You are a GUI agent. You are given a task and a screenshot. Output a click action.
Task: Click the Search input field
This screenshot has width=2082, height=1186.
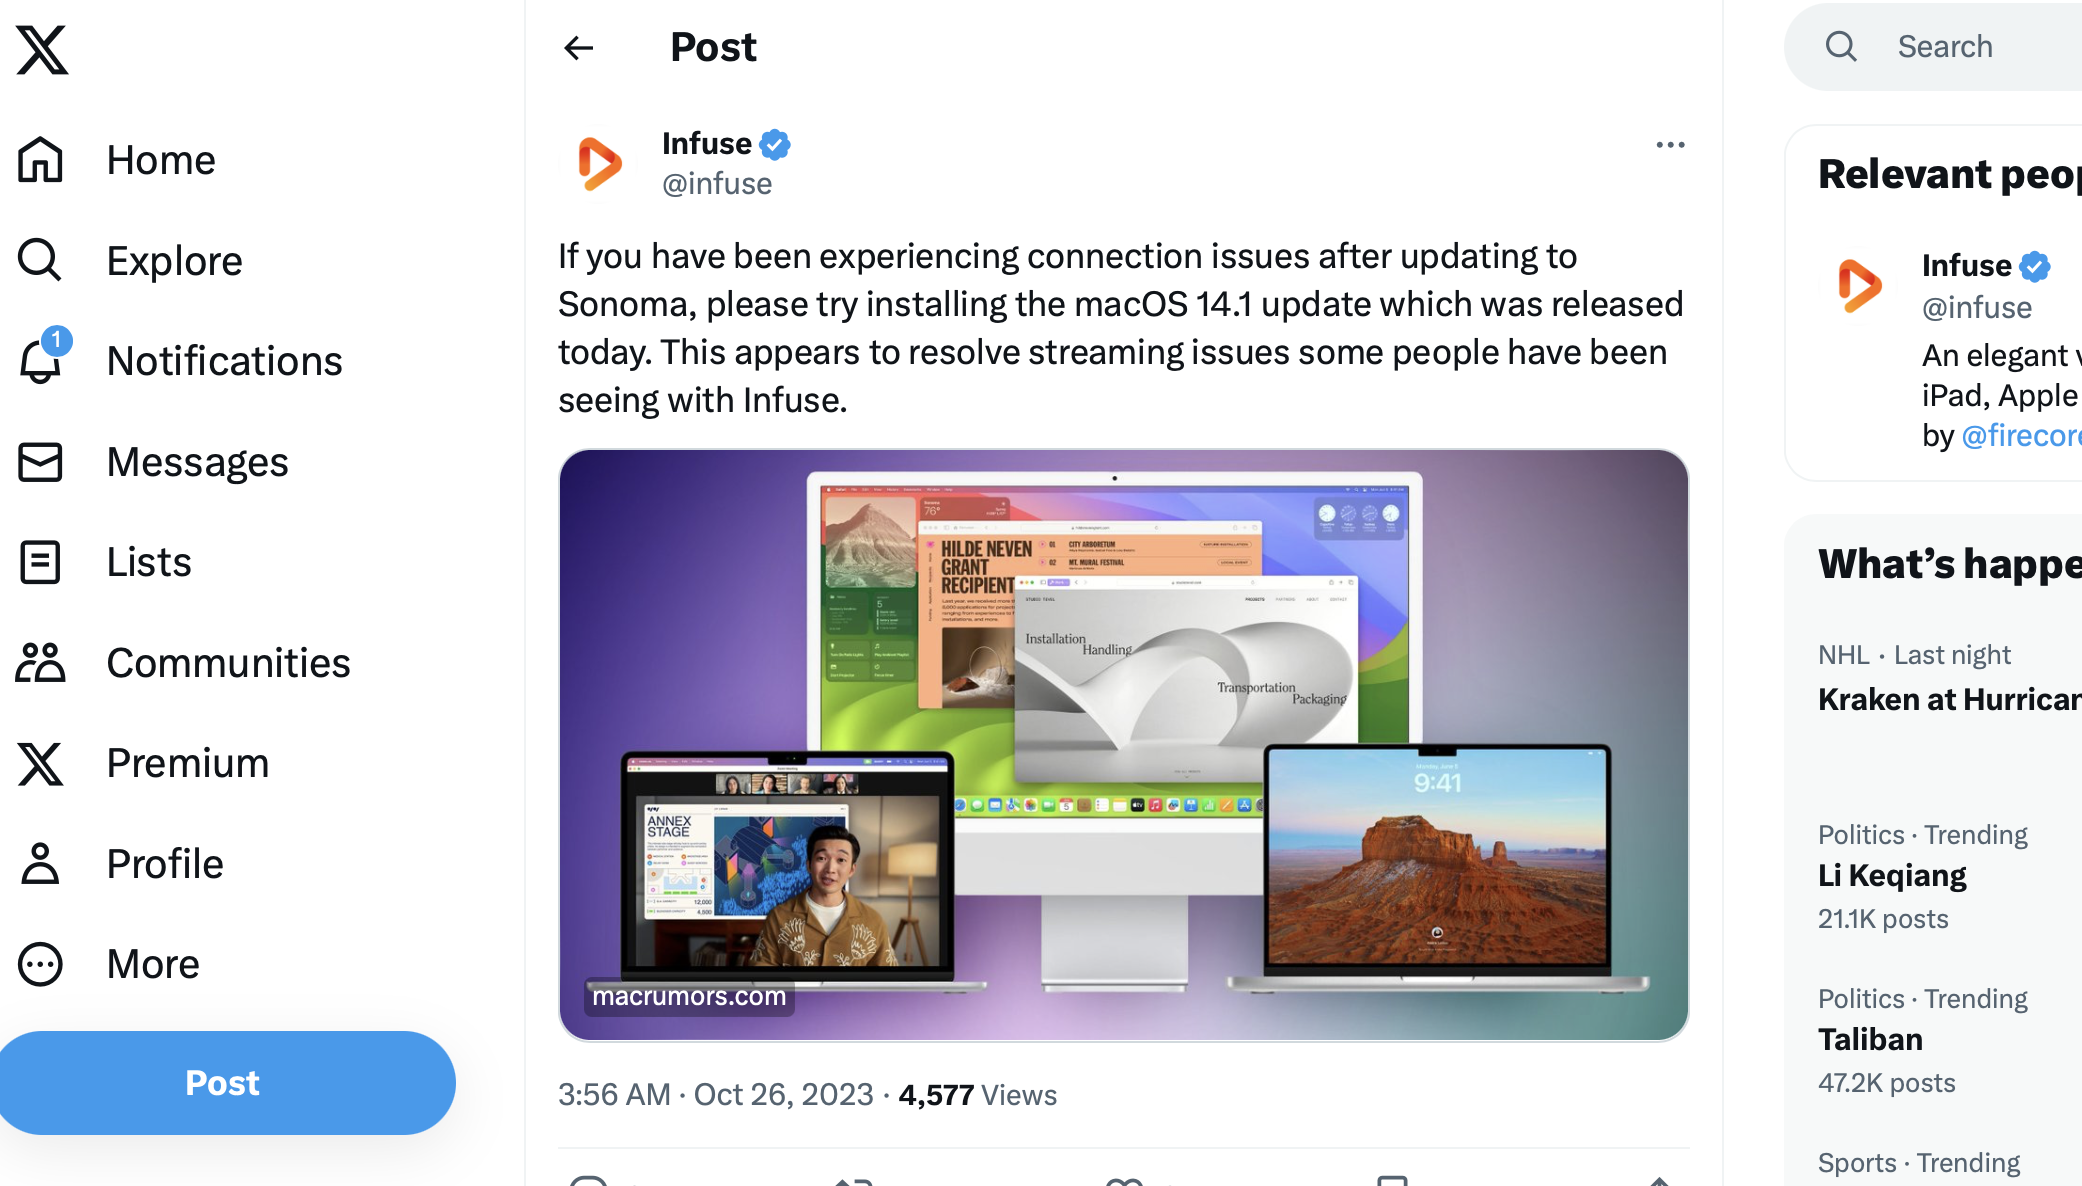[x=1980, y=47]
